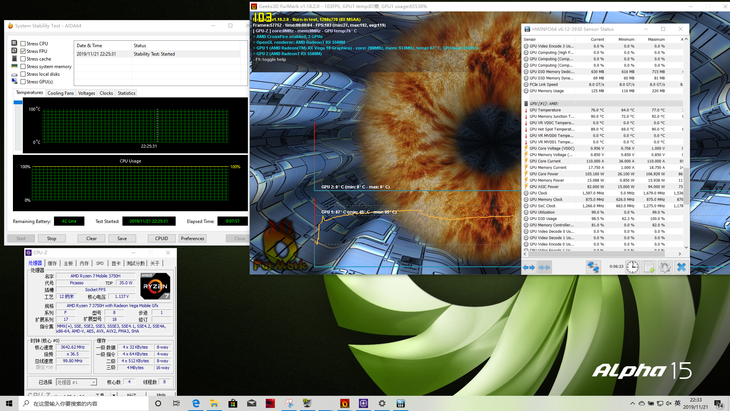Image resolution: width=730 pixels, height=411 pixels.
Task: Switch to the Temperatures tab in AIDA64
Action: tap(29, 93)
